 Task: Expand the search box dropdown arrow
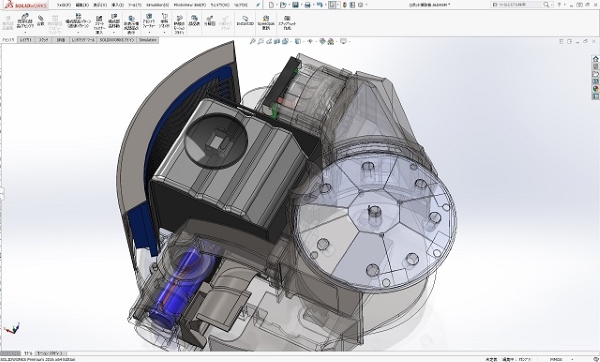click(x=551, y=5)
